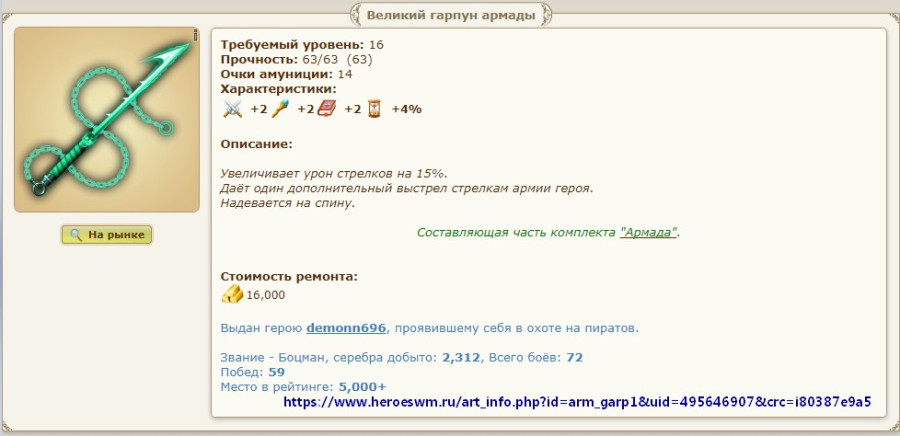Open the "Армада" set link
Screen dimensions: 900x436
[648, 233]
